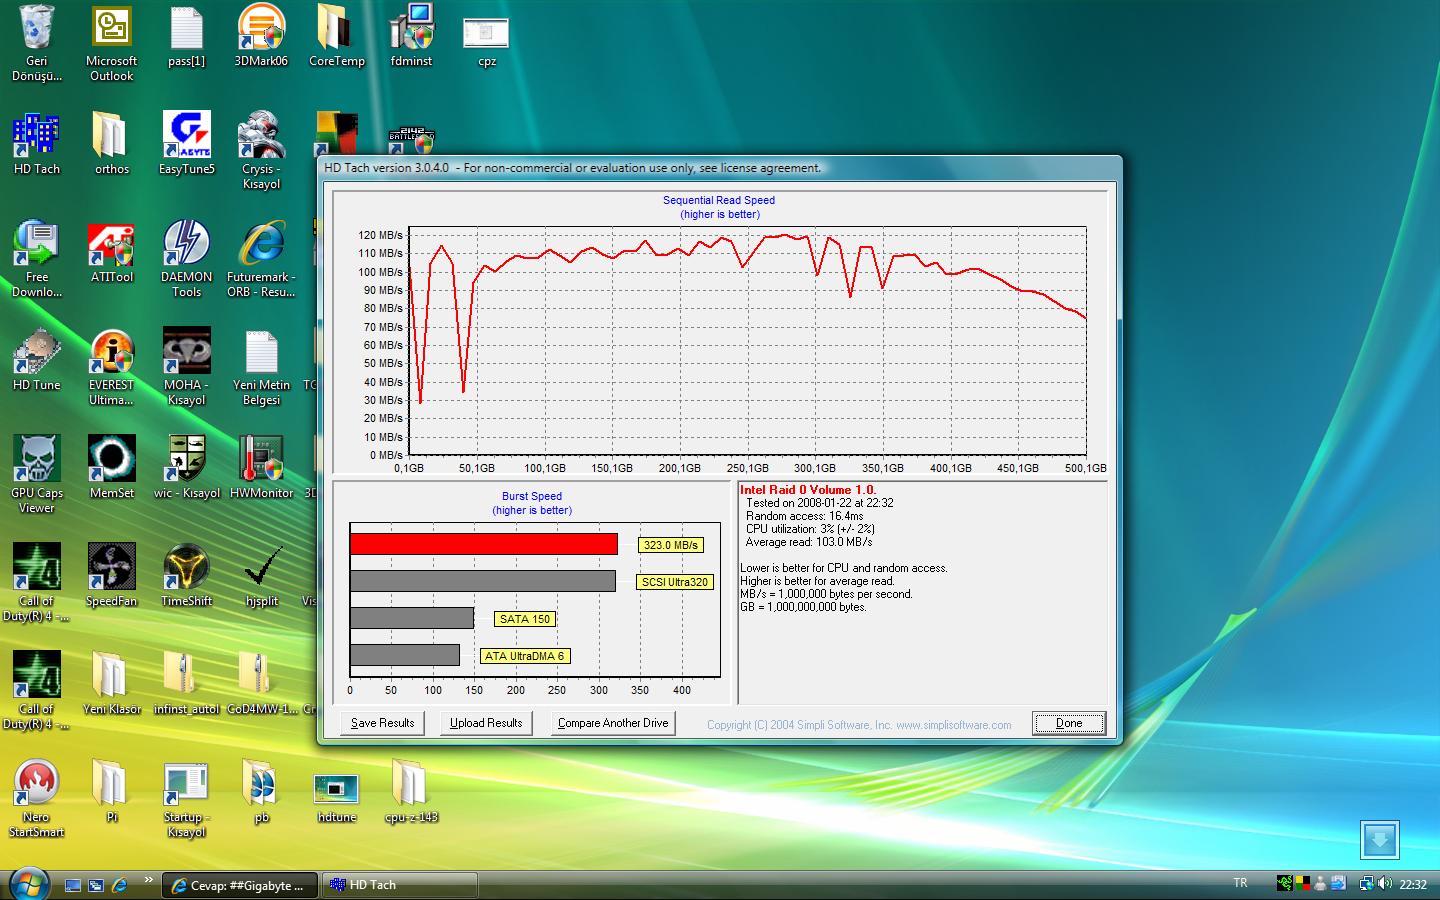1440x900 pixels.
Task: Click Switch Between Windows quick launch icon
Action: point(96,885)
